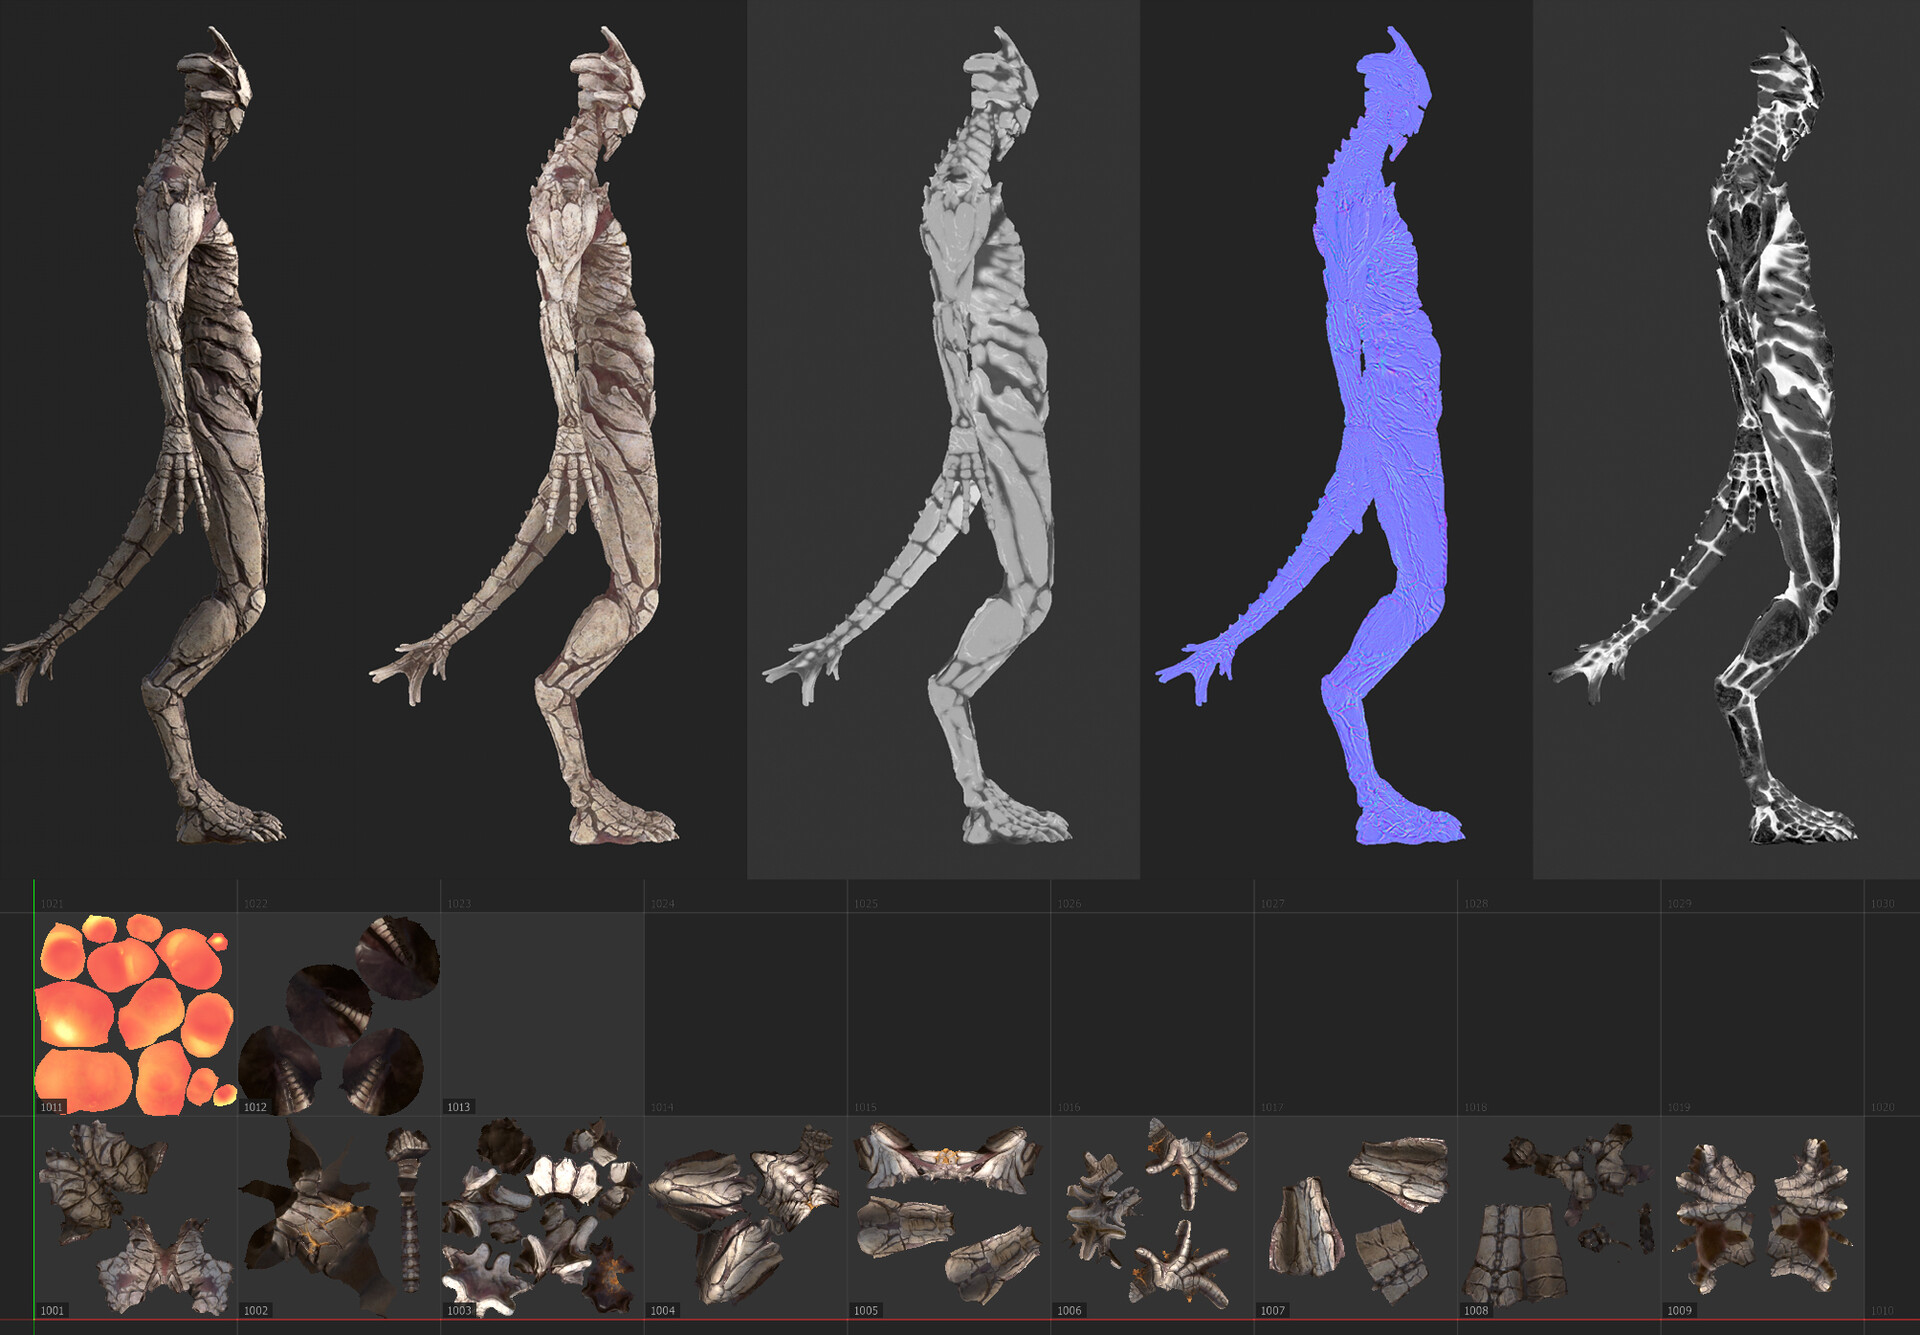
Task: Select the empty UDIM tile 1013
Action: point(543,1014)
